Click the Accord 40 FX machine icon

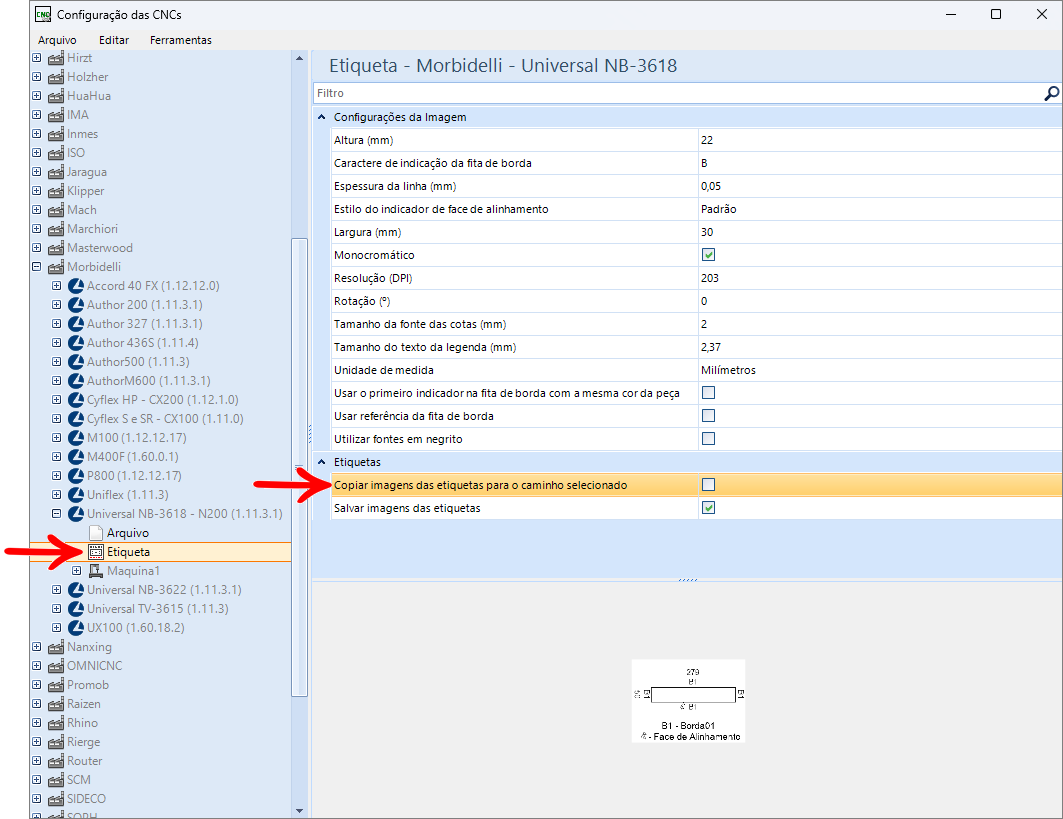pyautogui.click(x=76, y=286)
